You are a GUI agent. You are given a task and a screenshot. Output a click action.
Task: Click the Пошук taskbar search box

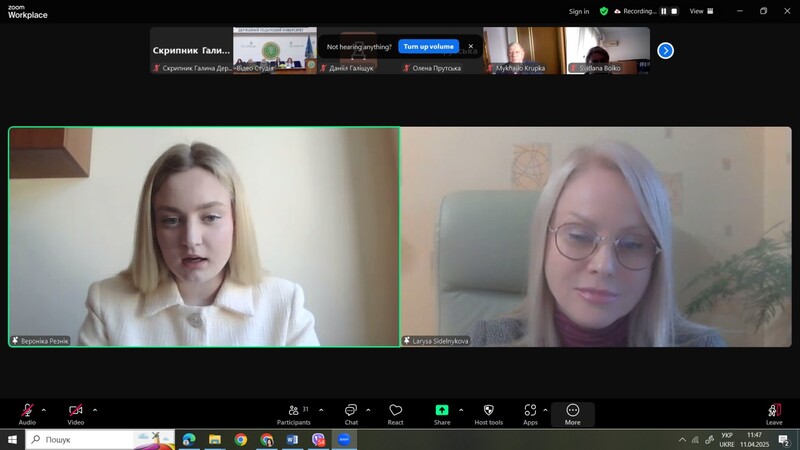[x=100, y=439]
